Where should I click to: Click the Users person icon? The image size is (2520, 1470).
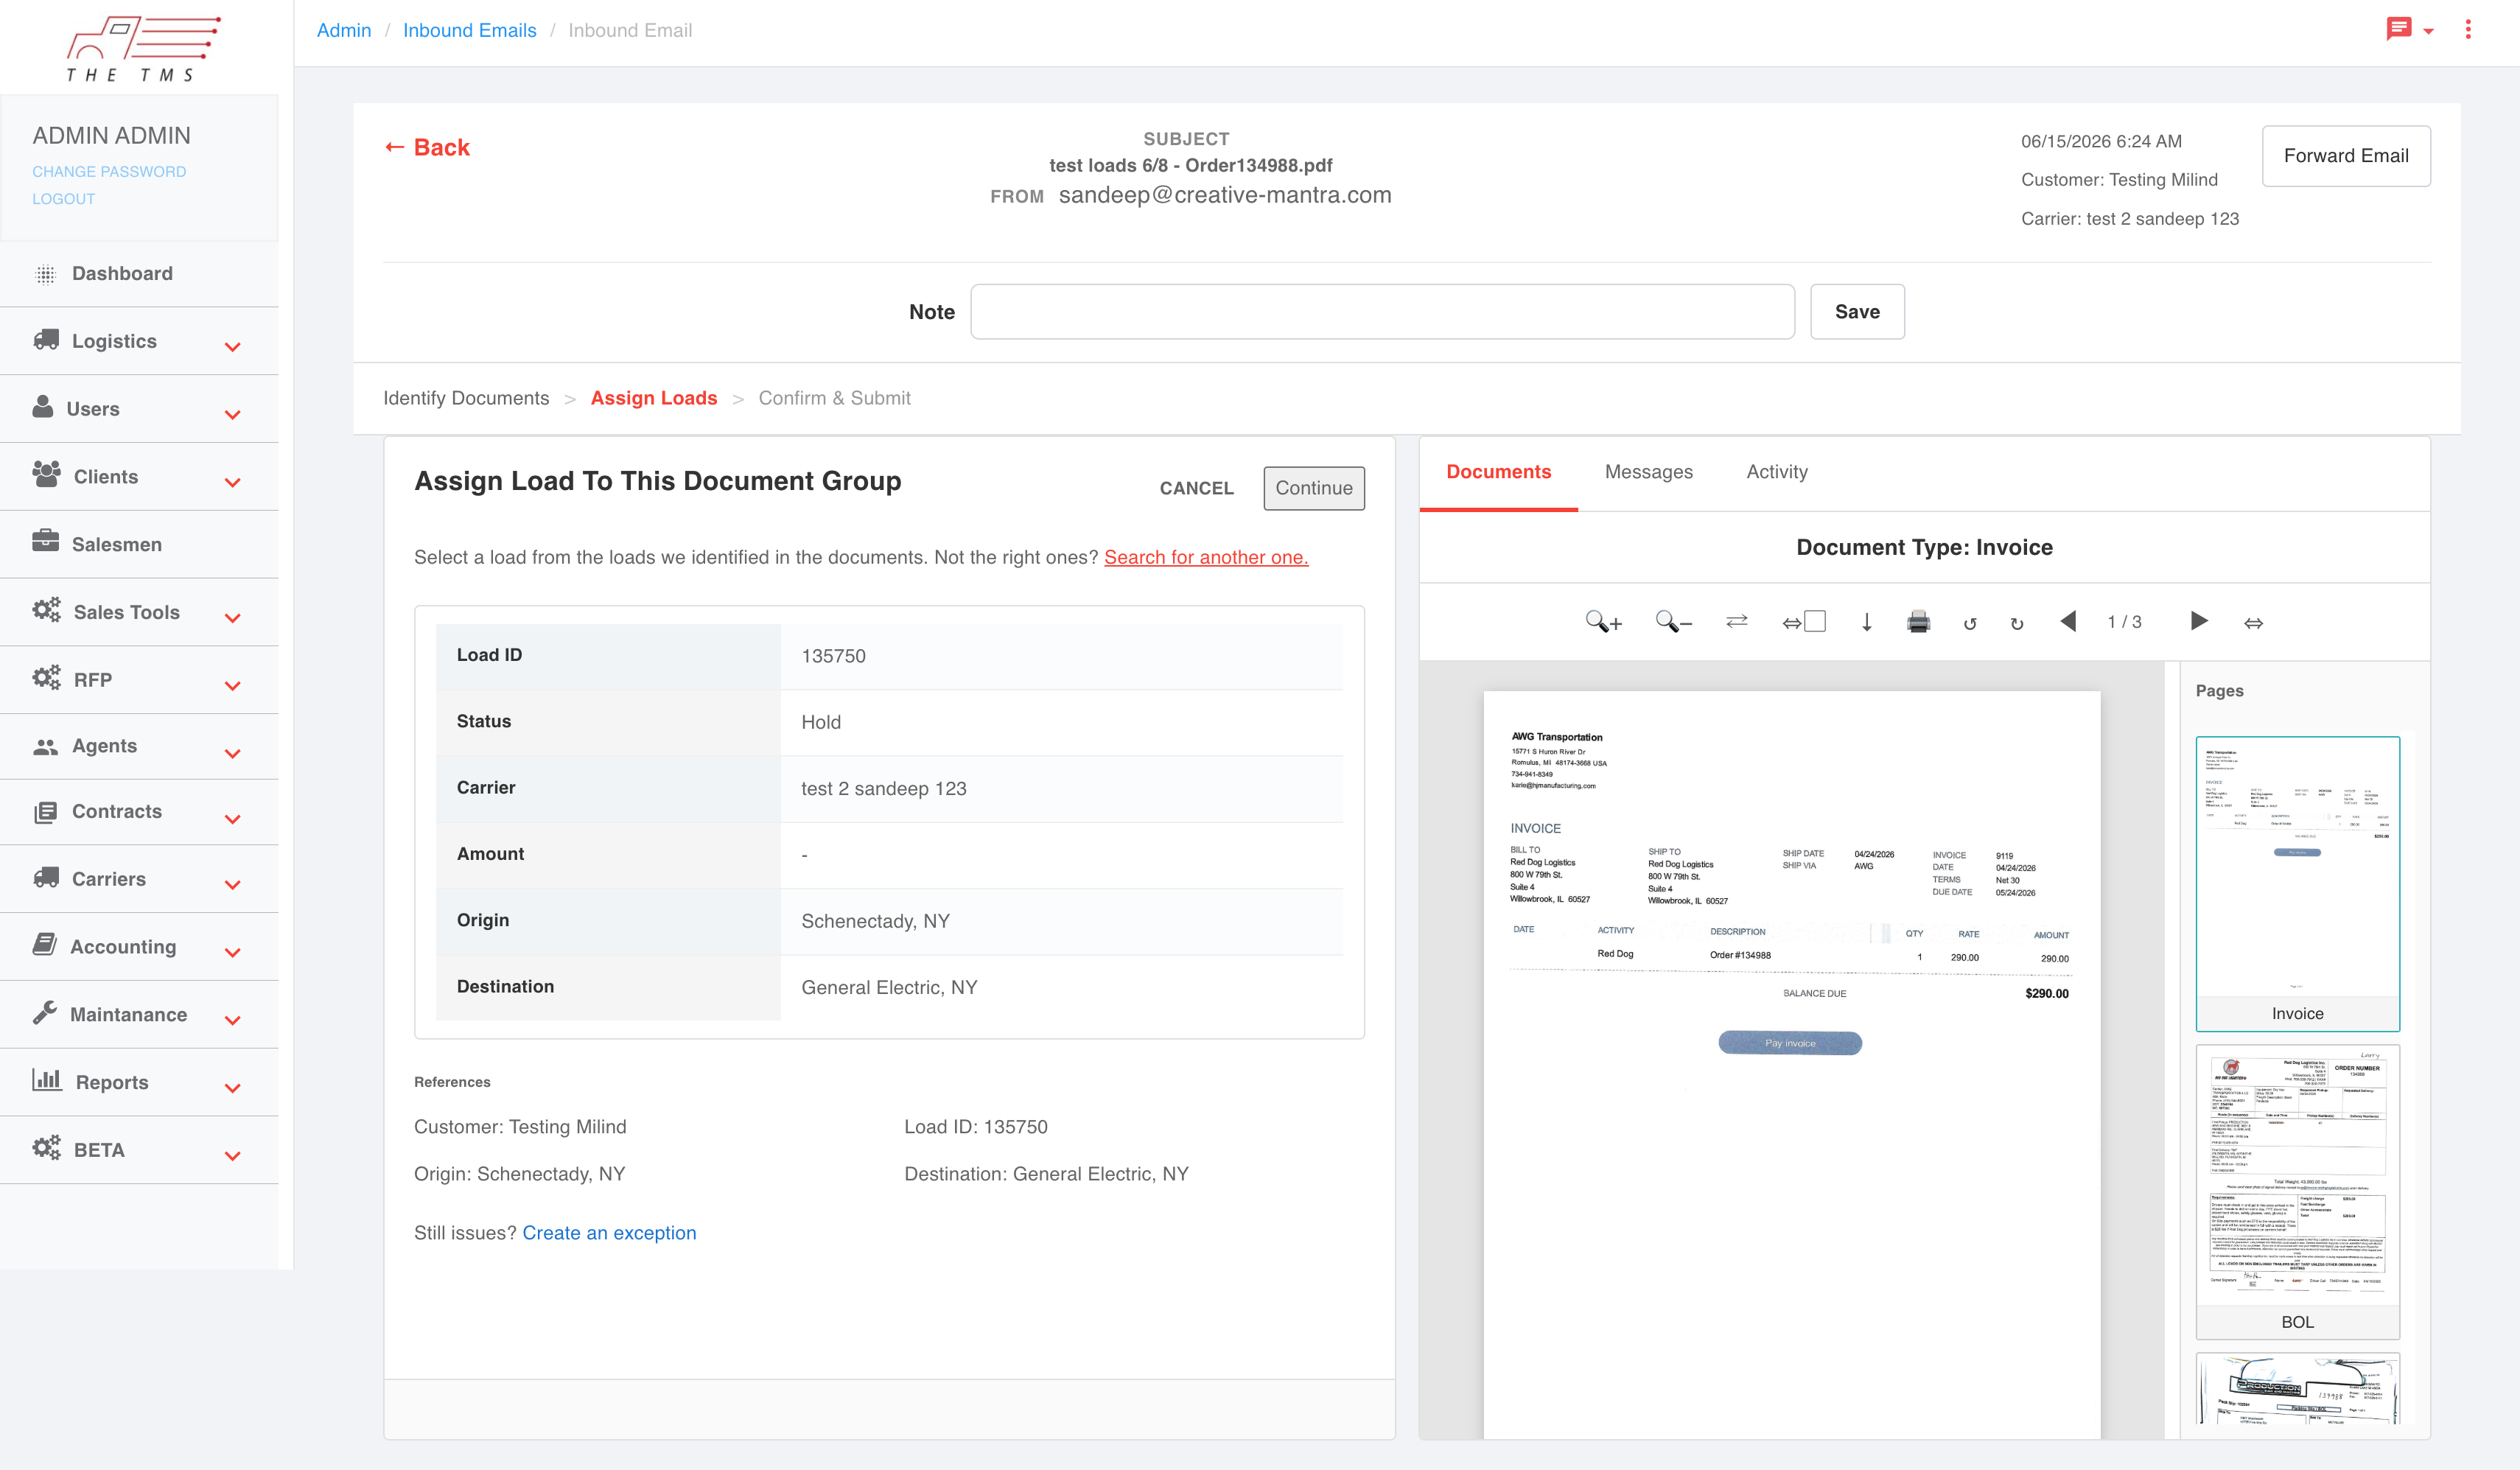43,407
